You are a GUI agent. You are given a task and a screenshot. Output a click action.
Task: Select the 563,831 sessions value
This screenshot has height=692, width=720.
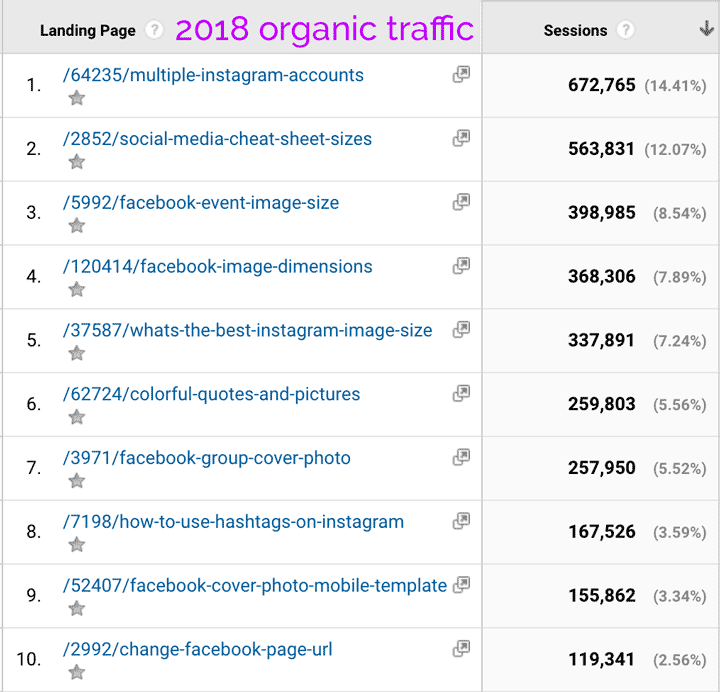(602, 149)
